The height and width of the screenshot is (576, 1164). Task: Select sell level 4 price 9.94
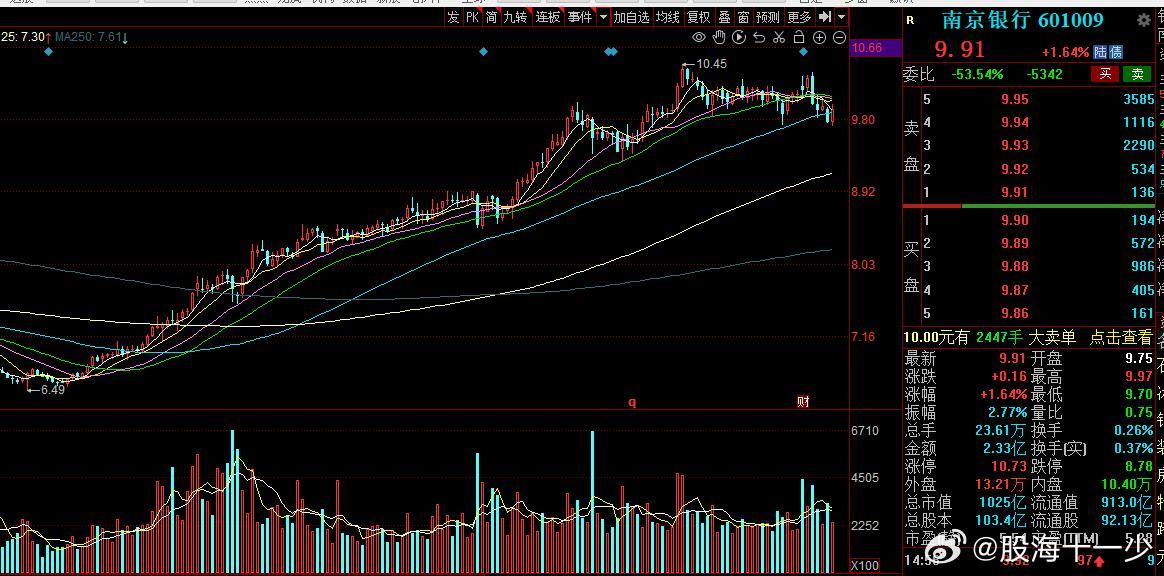pyautogui.click(x=1015, y=122)
